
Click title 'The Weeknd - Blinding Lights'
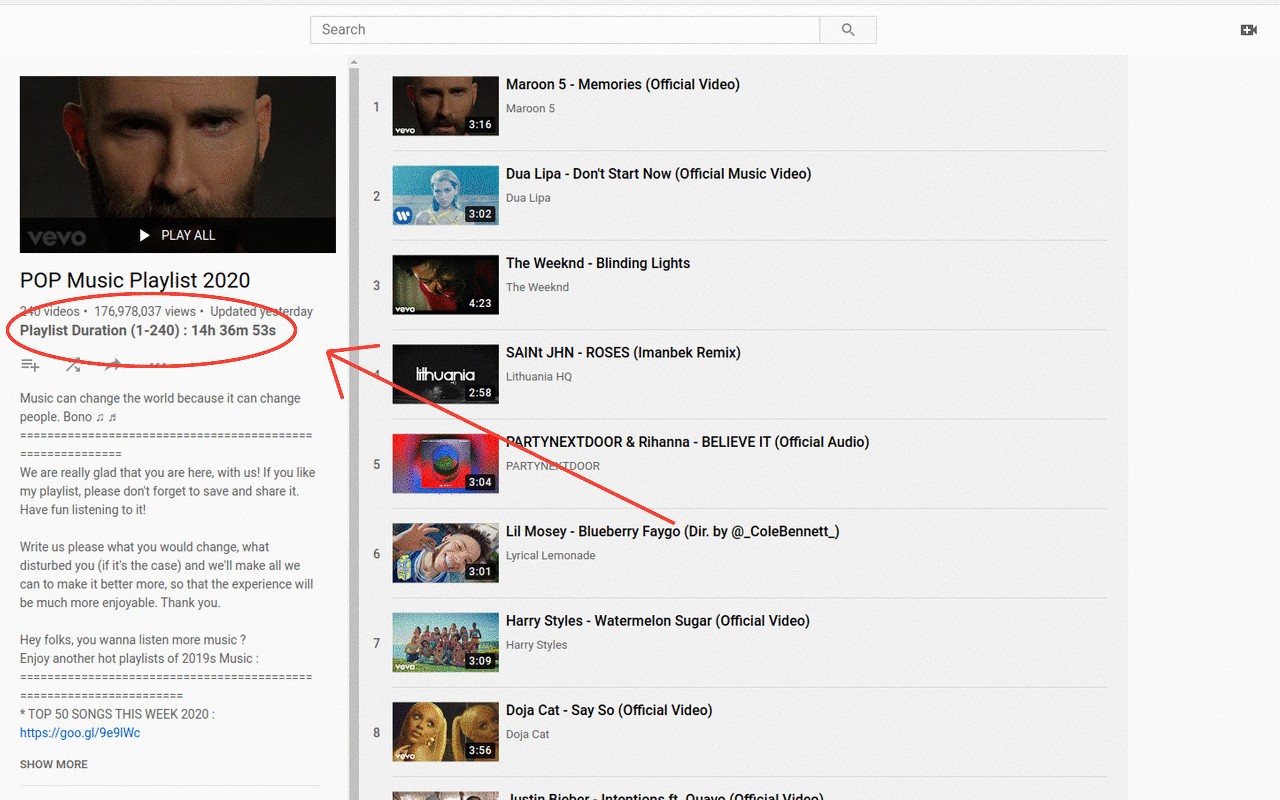pos(598,263)
